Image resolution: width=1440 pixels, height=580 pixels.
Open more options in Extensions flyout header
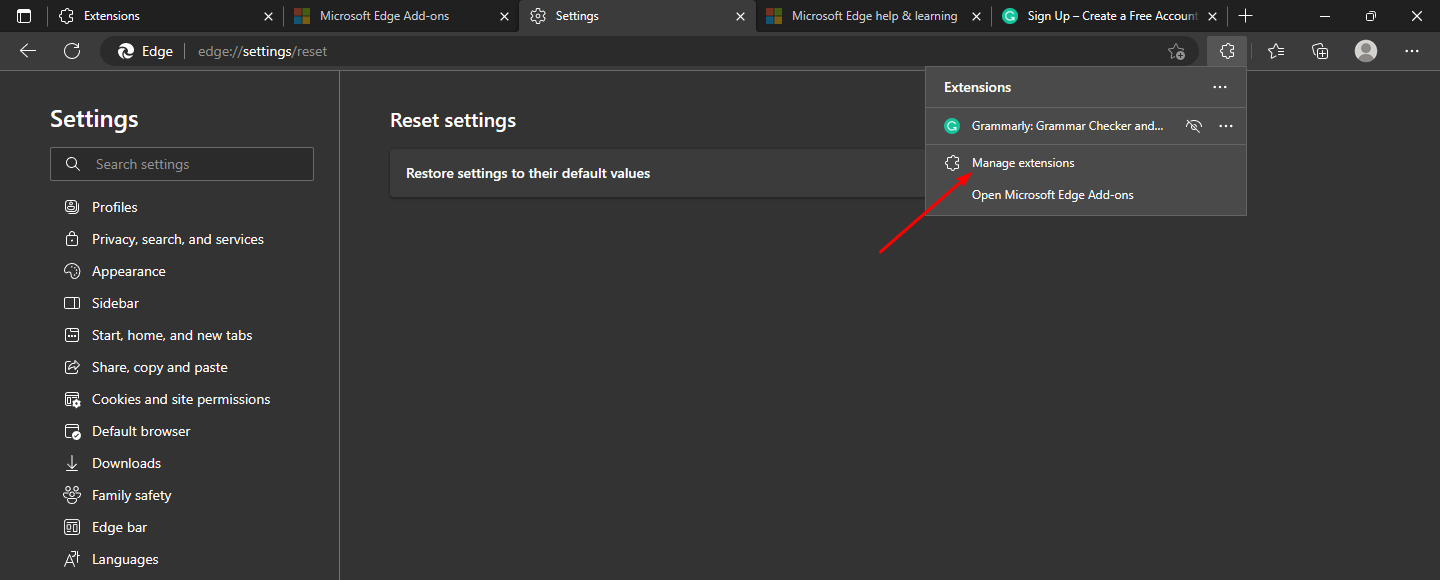[x=1220, y=87]
